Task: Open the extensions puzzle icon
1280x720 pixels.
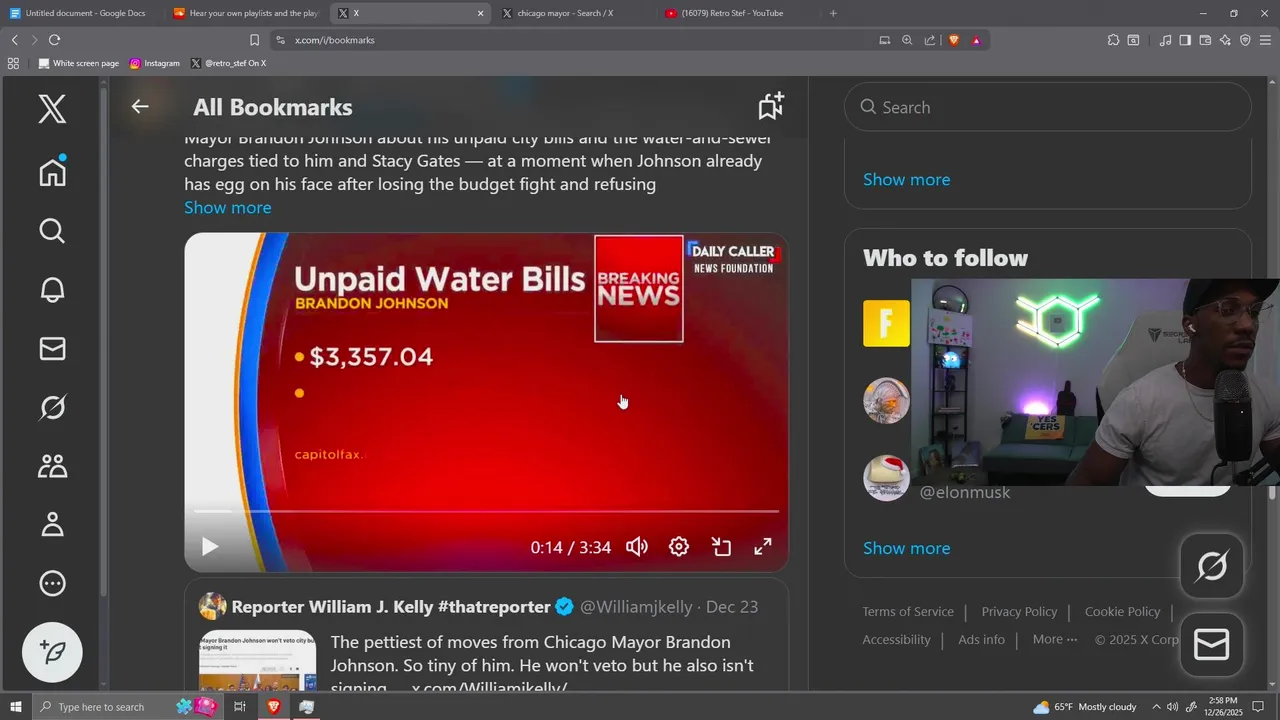Action: 1113,40
